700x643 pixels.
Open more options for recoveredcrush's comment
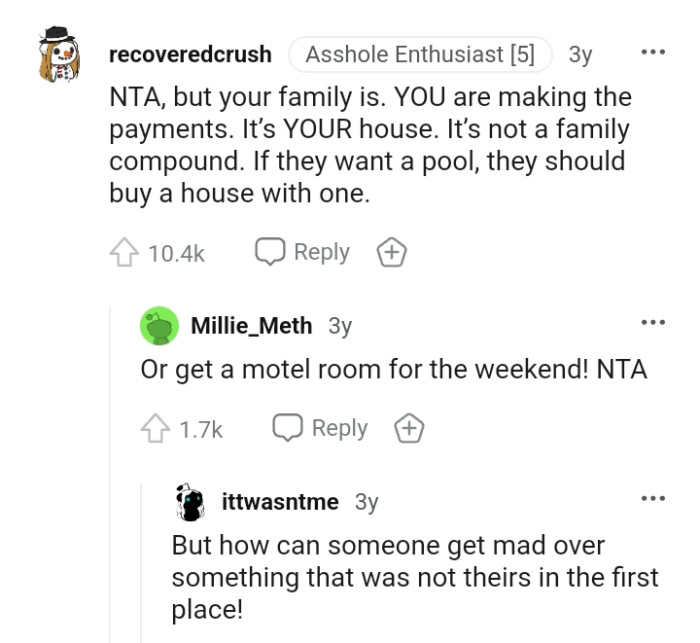coord(653,51)
